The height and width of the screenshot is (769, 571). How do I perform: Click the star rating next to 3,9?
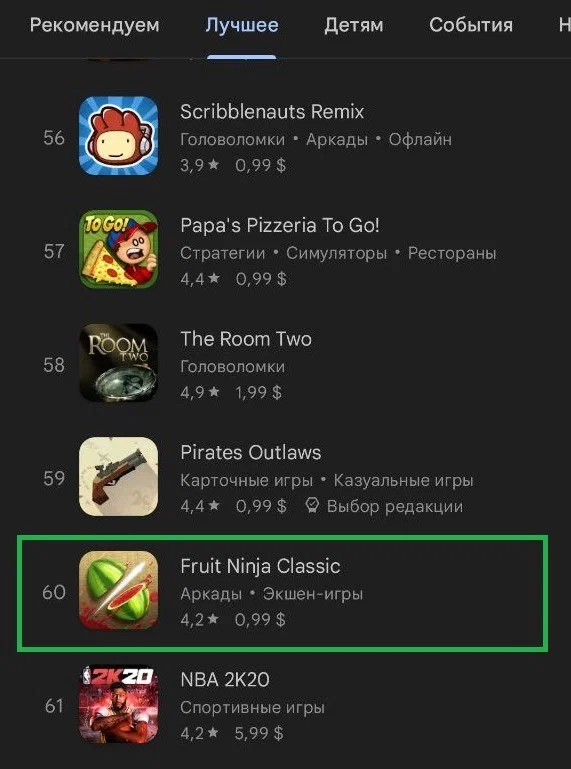point(213,165)
